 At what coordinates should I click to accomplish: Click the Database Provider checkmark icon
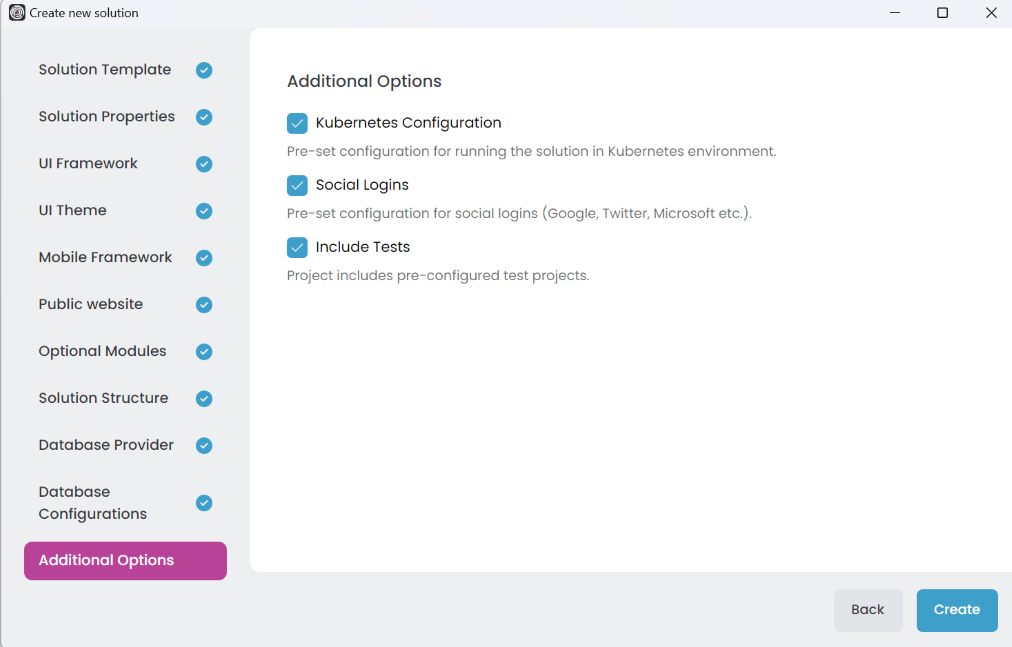click(204, 446)
